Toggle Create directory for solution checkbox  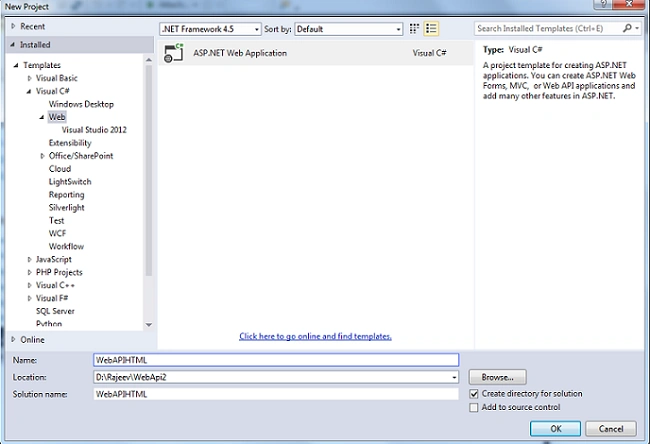coord(474,394)
